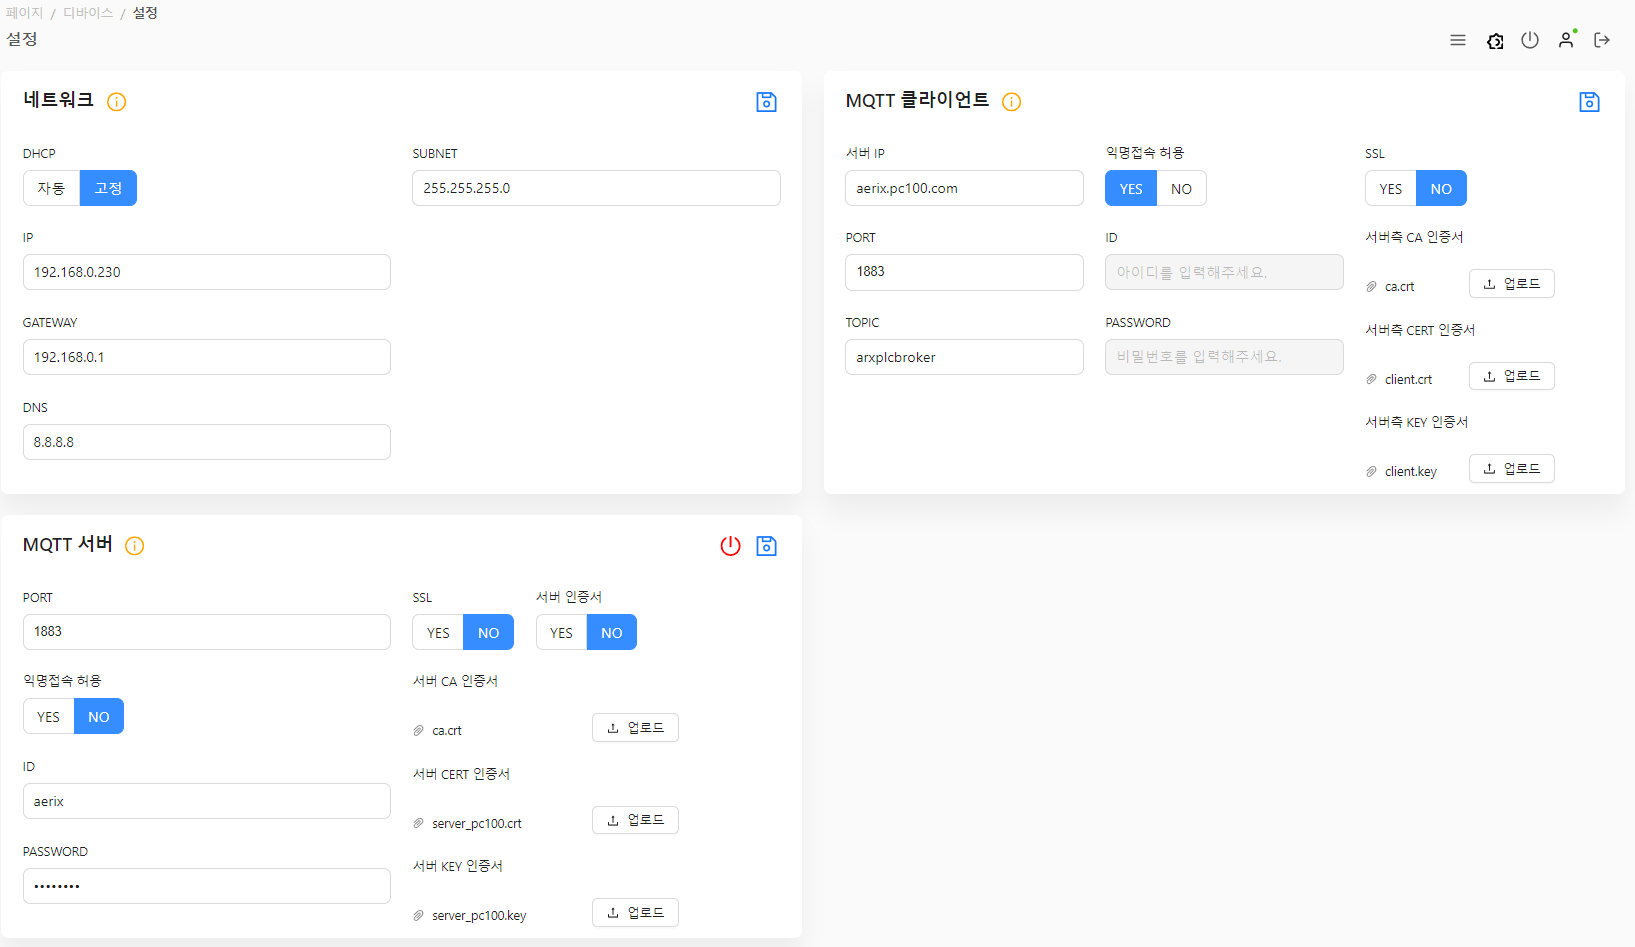Upload server_pc100.key file
The image size is (1635, 947).
coord(635,913)
